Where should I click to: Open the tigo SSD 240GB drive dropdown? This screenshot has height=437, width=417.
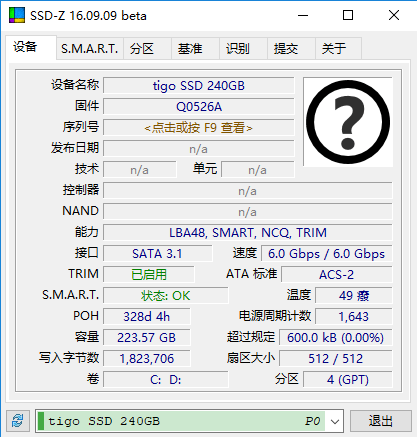point(335,421)
